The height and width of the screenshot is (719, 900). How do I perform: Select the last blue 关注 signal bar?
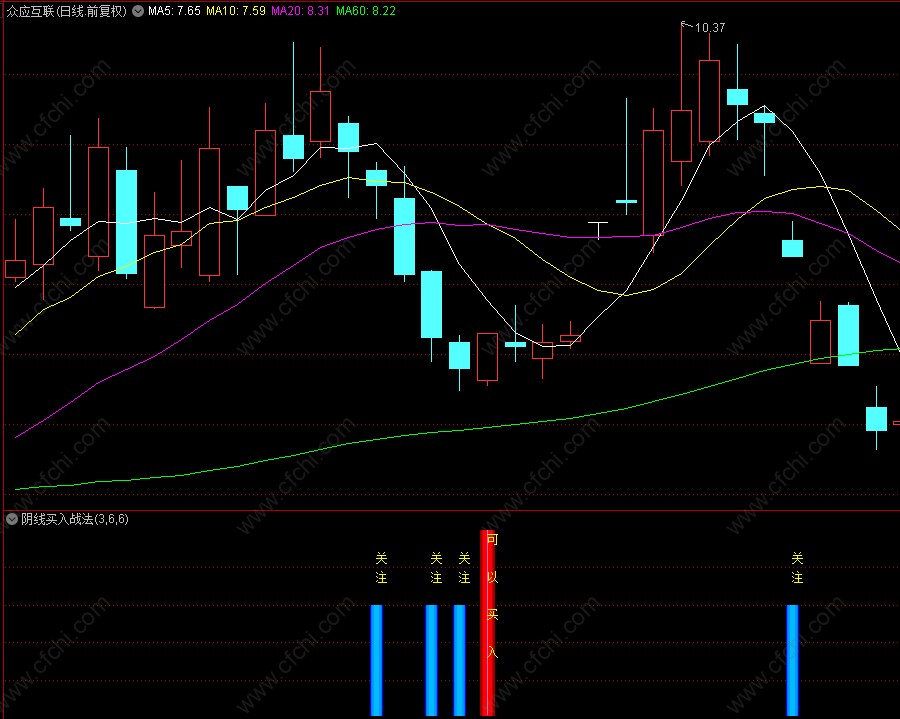click(x=792, y=660)
